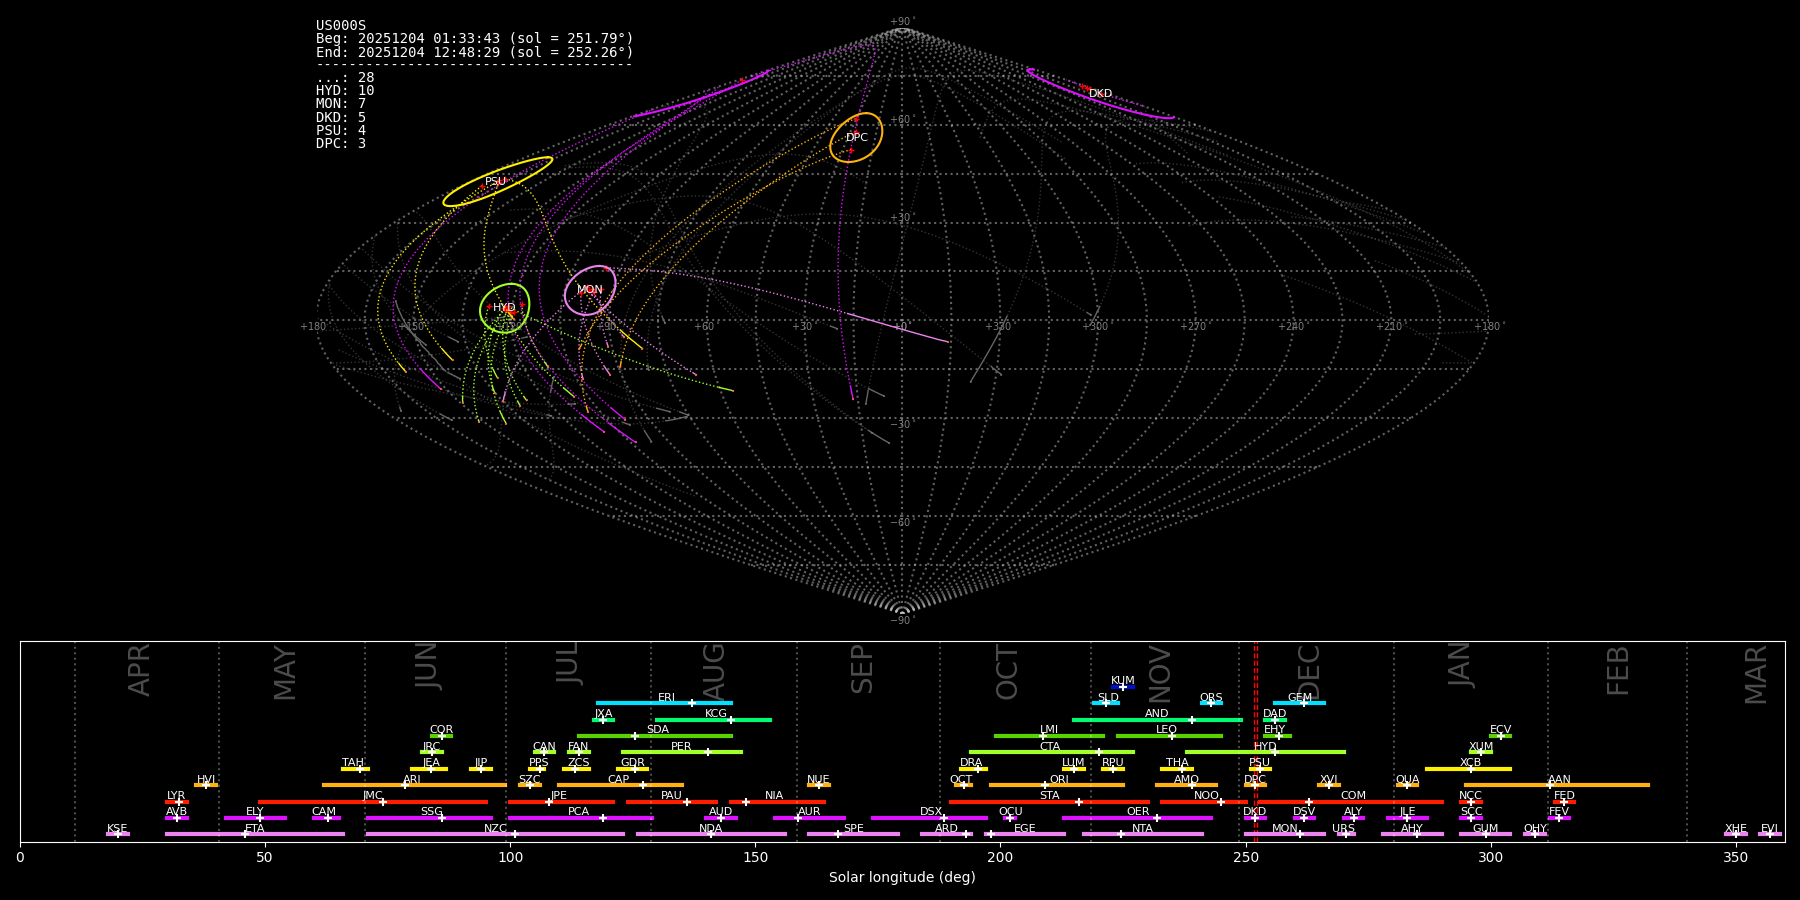
Task: Select the orange DPC radiant ellipse on the map
Action: [856, 137]
